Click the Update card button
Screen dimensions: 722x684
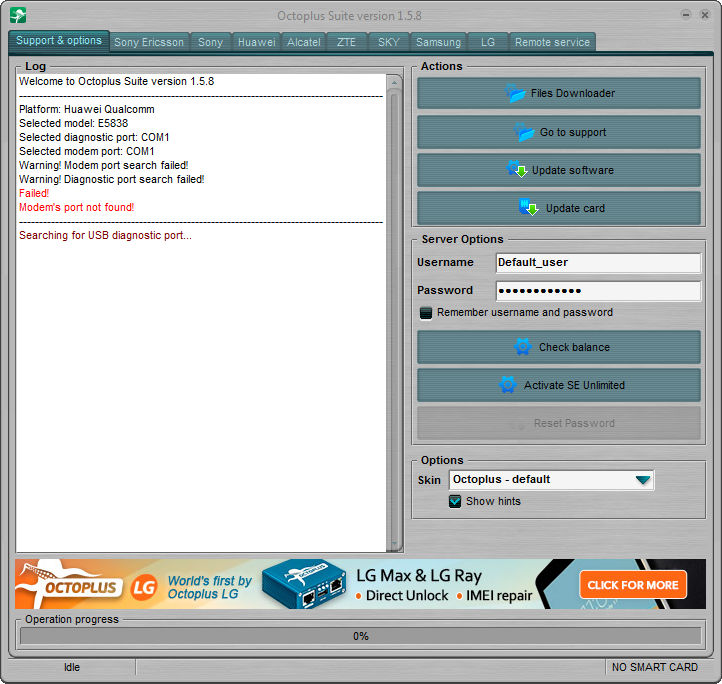(x=559, y=208)
